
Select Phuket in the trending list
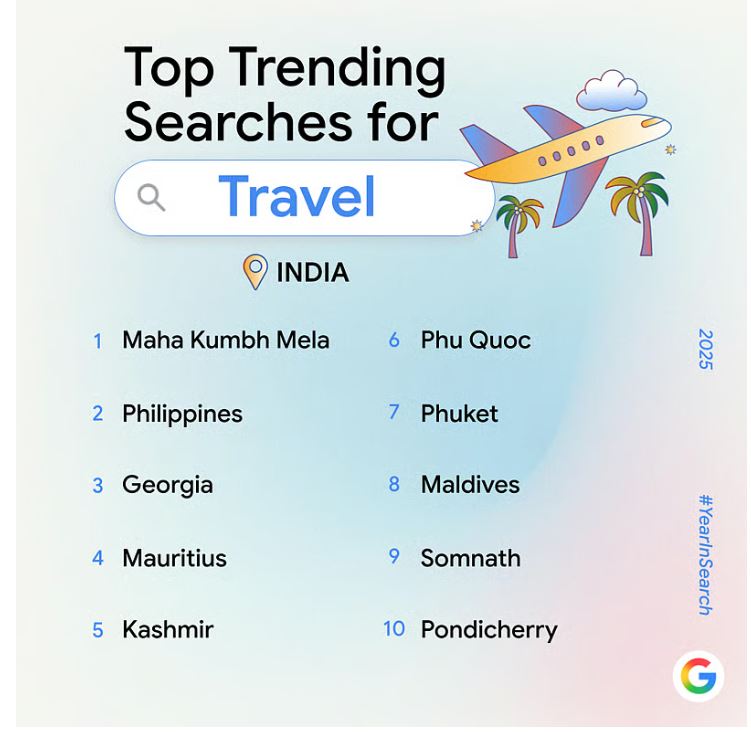pos(459,414)
